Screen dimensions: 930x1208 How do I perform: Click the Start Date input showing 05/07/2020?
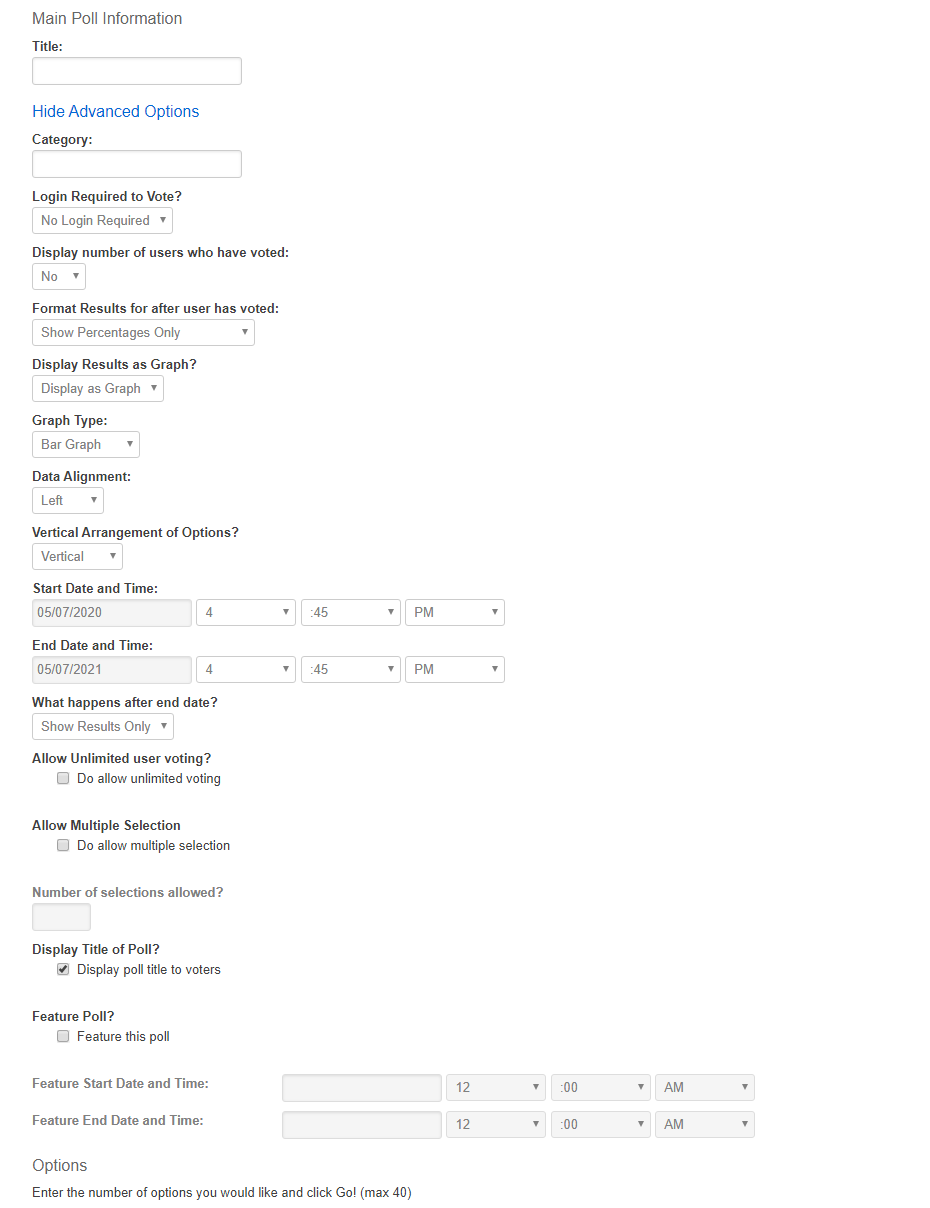pos(111,612)
